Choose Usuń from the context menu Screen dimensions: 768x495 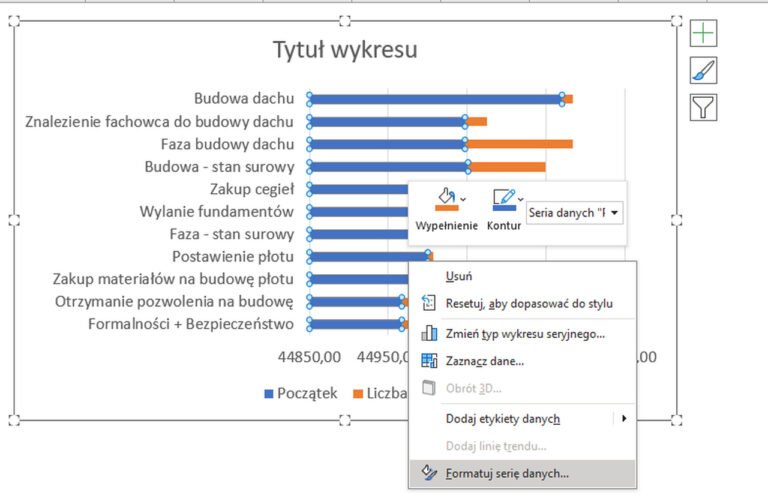pos(523,276)
